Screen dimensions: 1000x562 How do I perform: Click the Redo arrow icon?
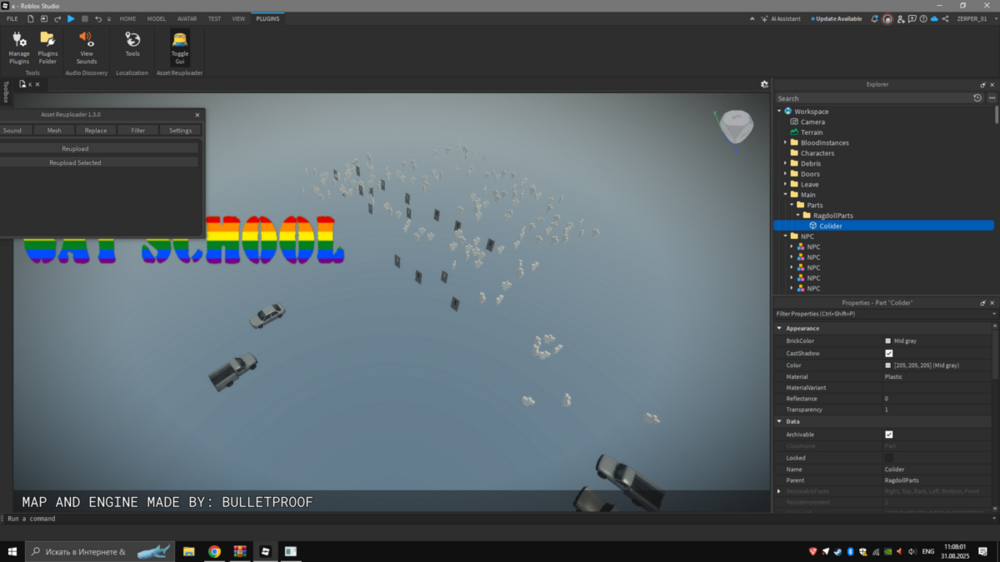57,19
